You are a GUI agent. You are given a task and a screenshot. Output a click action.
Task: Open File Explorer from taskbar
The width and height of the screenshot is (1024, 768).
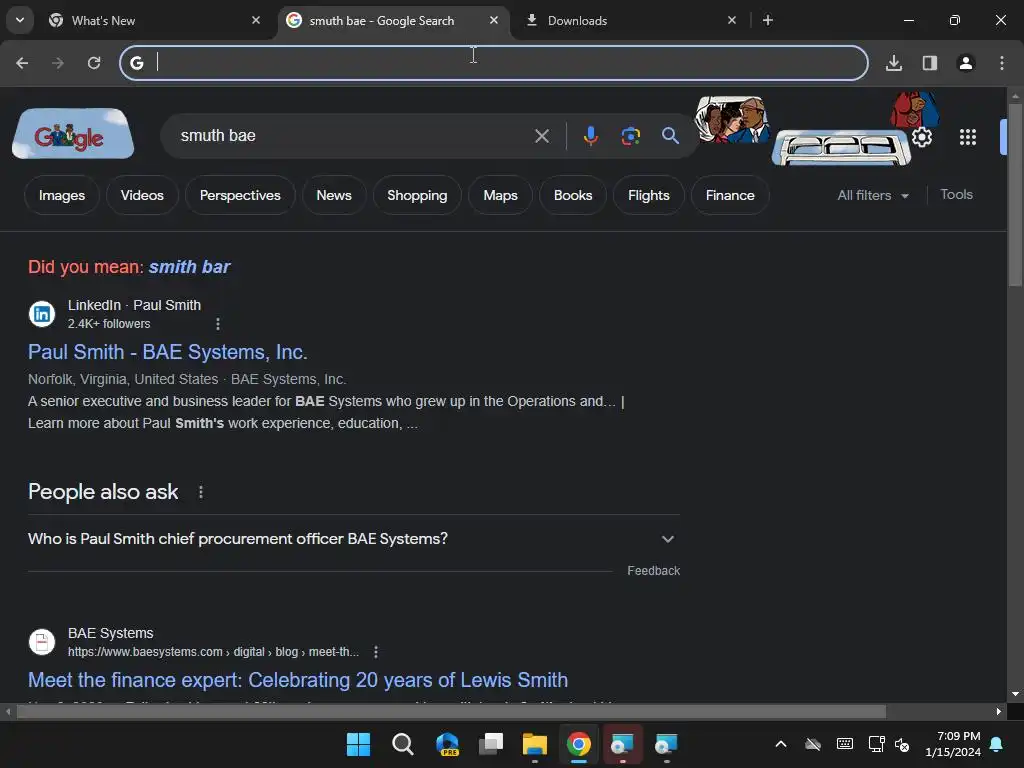tap(535, 744)
